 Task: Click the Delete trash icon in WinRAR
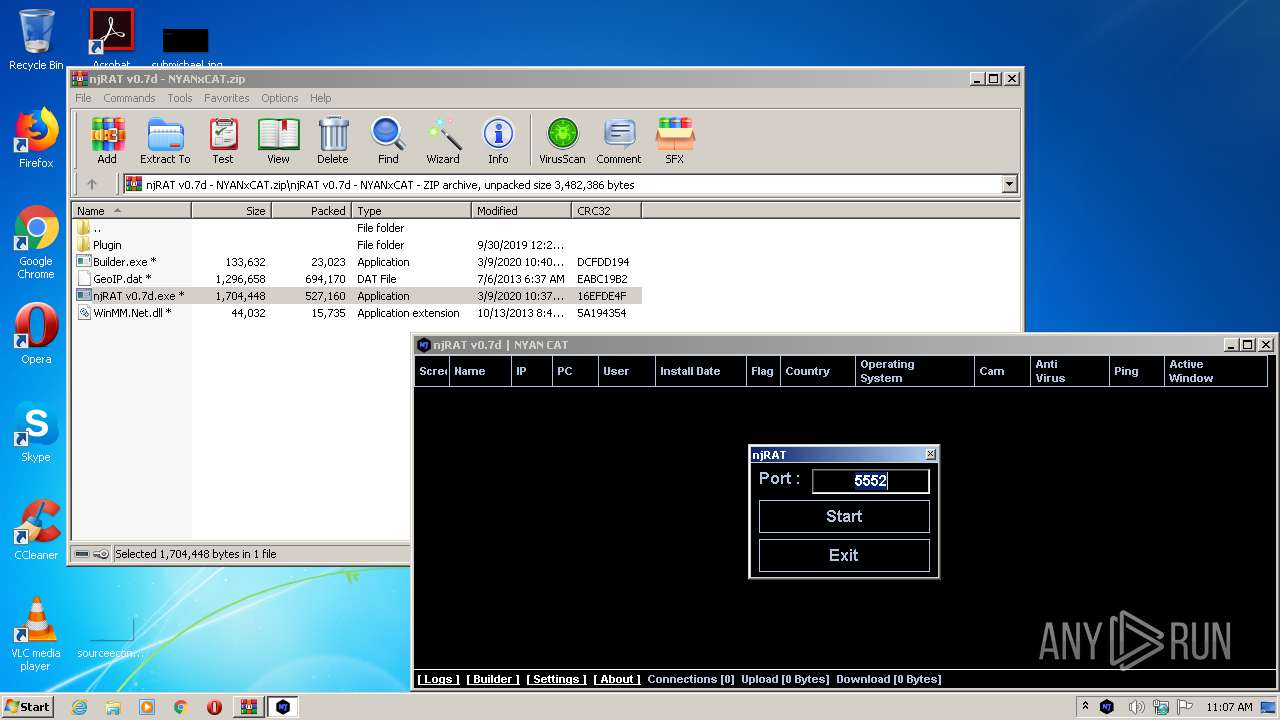[333, 140]
